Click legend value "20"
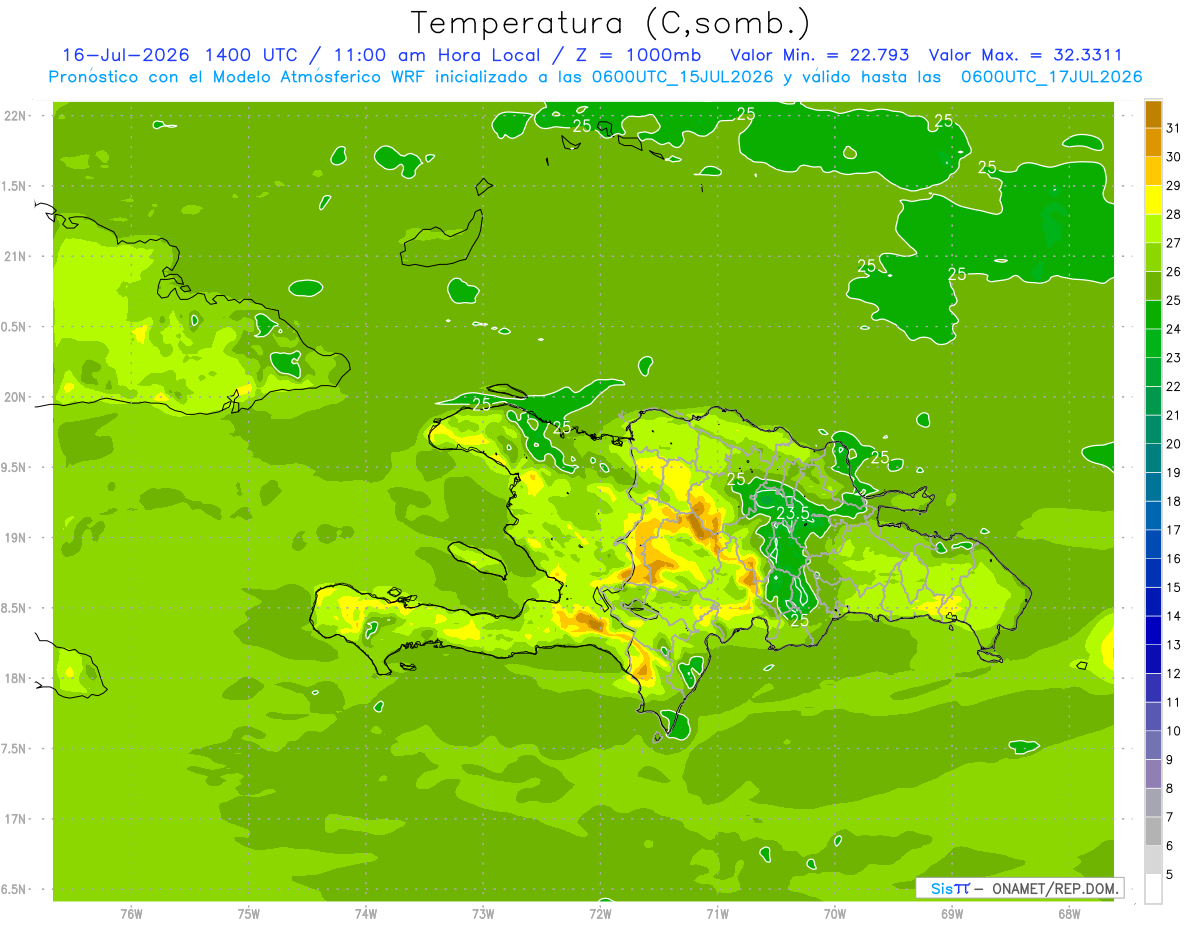 click(1174, 444)
